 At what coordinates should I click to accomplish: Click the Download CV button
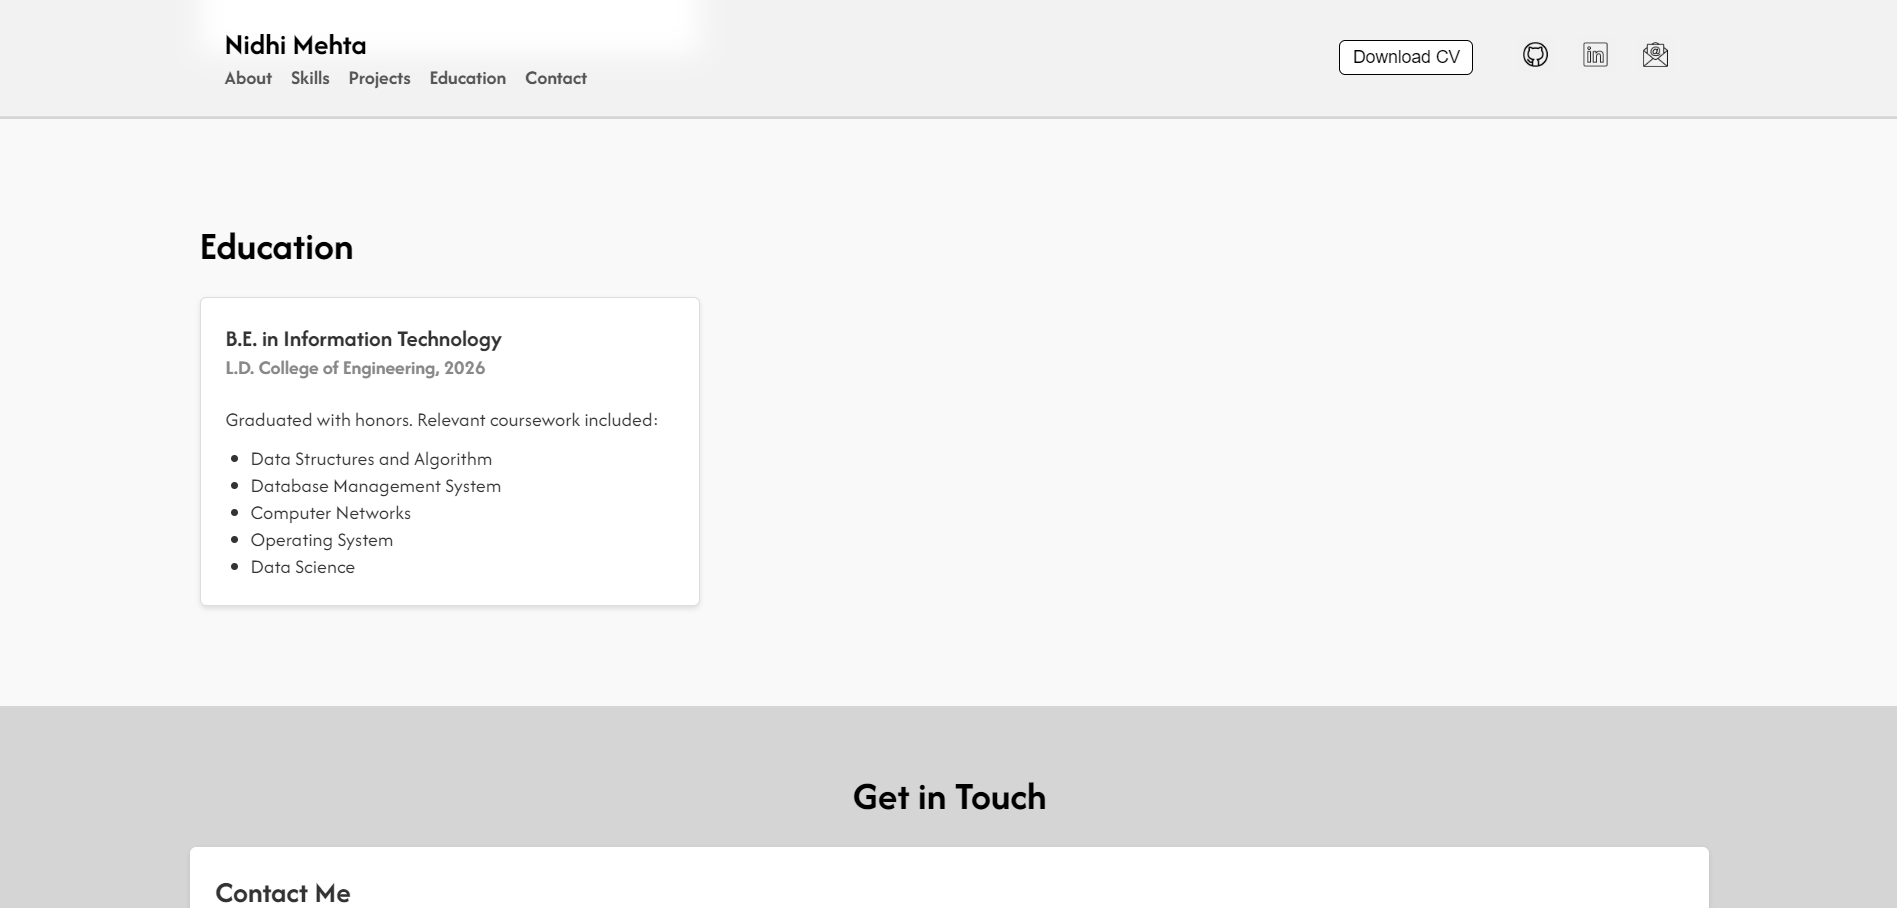tap(1406, 57)
